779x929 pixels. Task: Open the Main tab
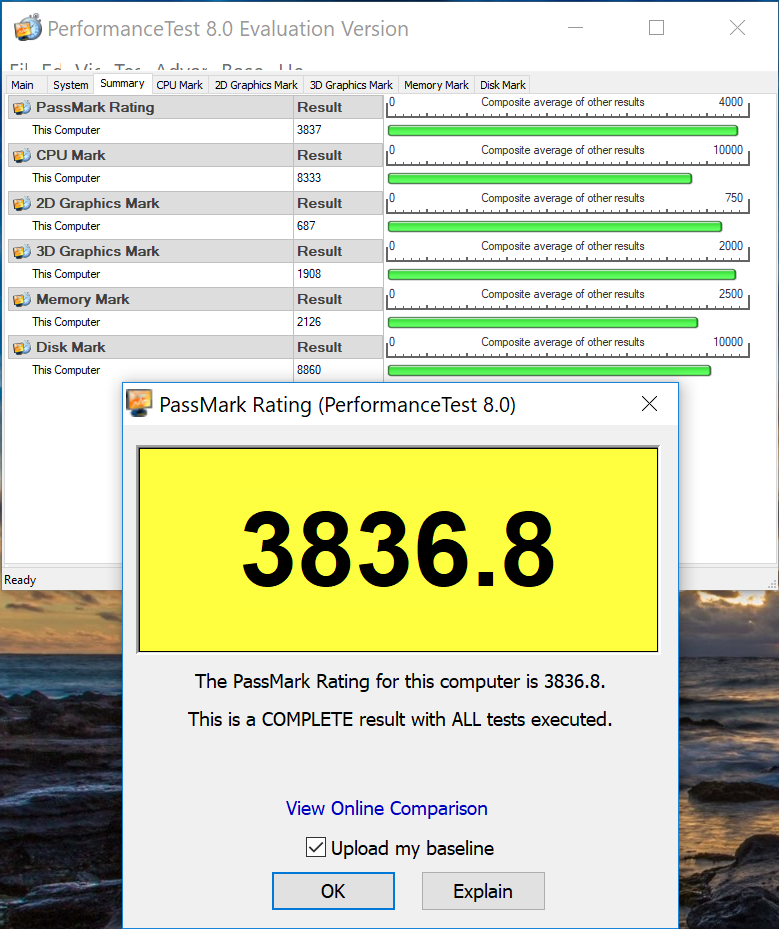(x=23, y=85)
